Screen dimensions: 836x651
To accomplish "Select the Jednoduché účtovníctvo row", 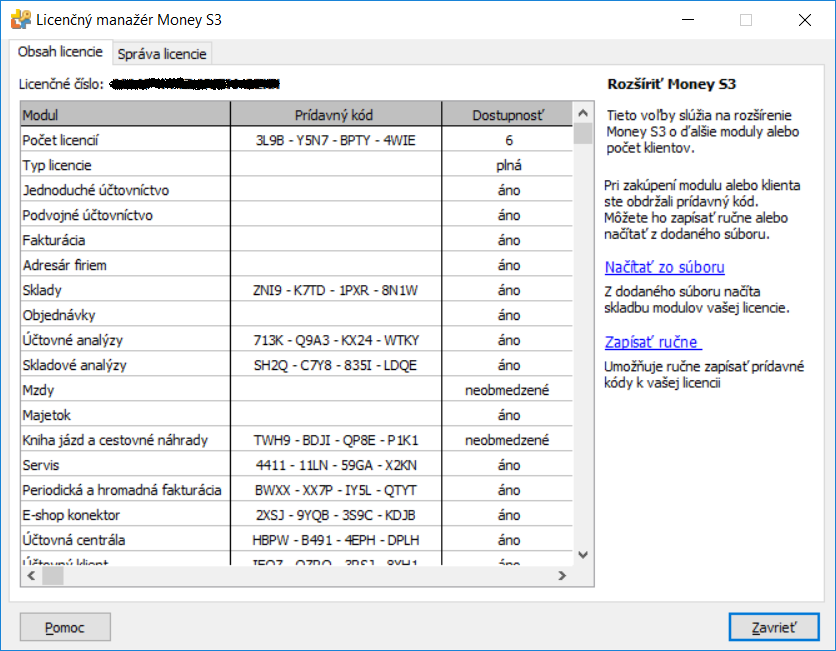I will [x=296, y=190].
